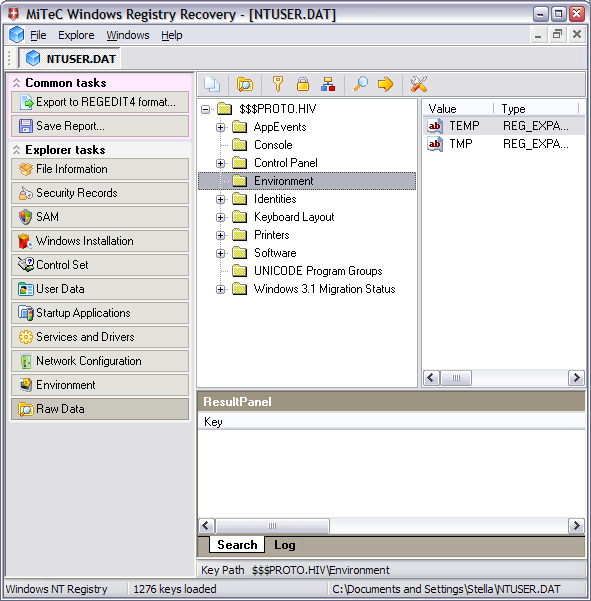Click the folder explore toolbar icon
Image resolution: width=591 pixels, height=601 pixels.
pos(245,84)
